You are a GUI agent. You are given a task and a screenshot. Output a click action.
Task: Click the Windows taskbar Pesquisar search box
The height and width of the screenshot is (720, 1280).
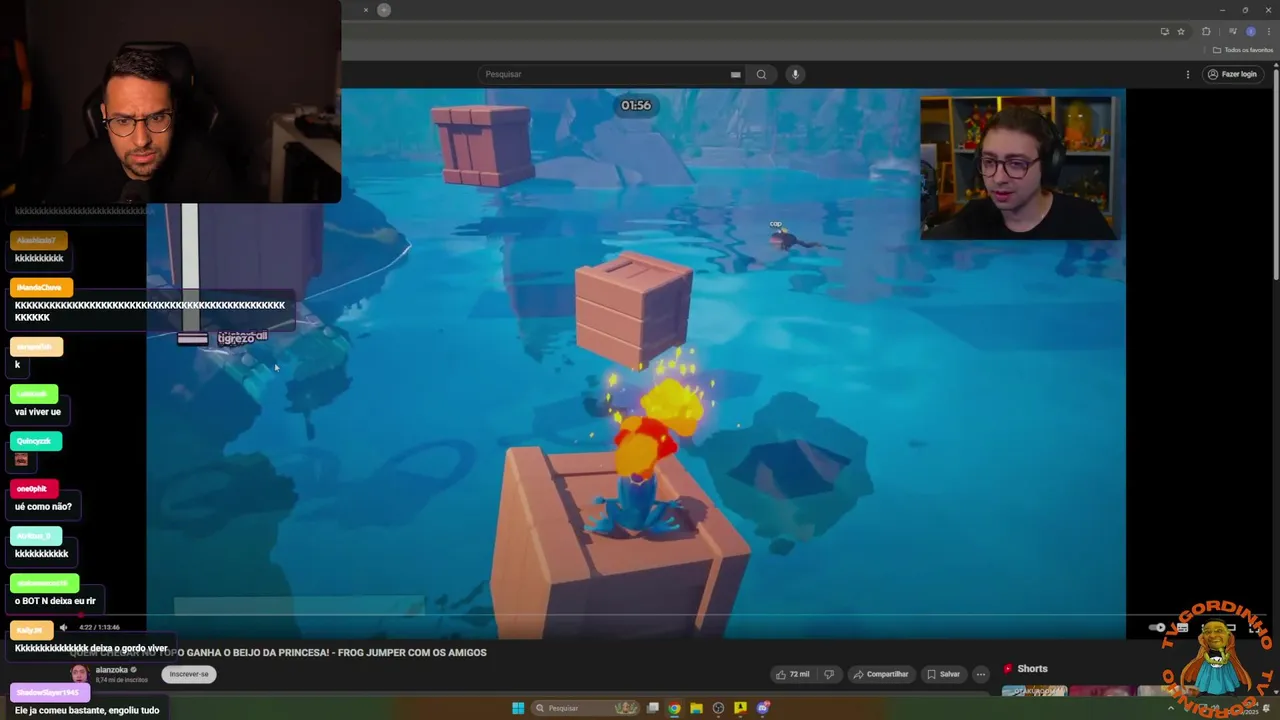pos(587,708)
